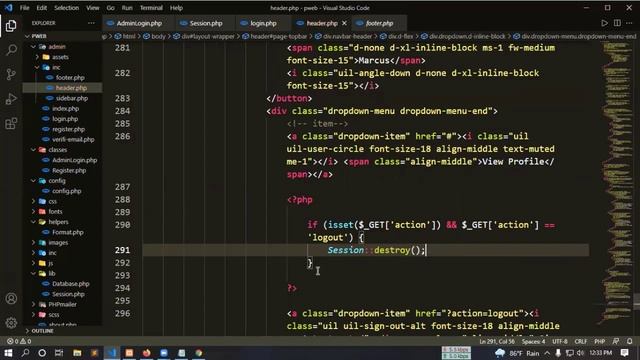Image resolution: width=640 pixels, height=360 pixels.
Task: Switch to Chrome in the taskbar
Action: tap(199, 353)
